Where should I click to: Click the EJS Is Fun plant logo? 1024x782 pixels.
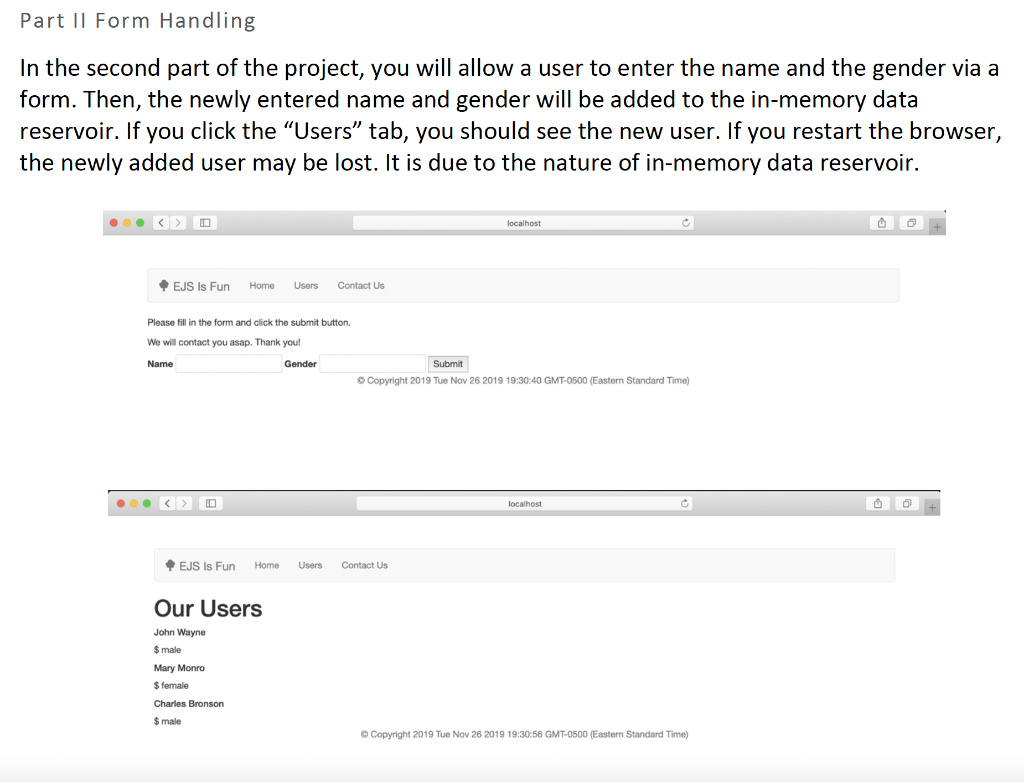click(164, 285)
